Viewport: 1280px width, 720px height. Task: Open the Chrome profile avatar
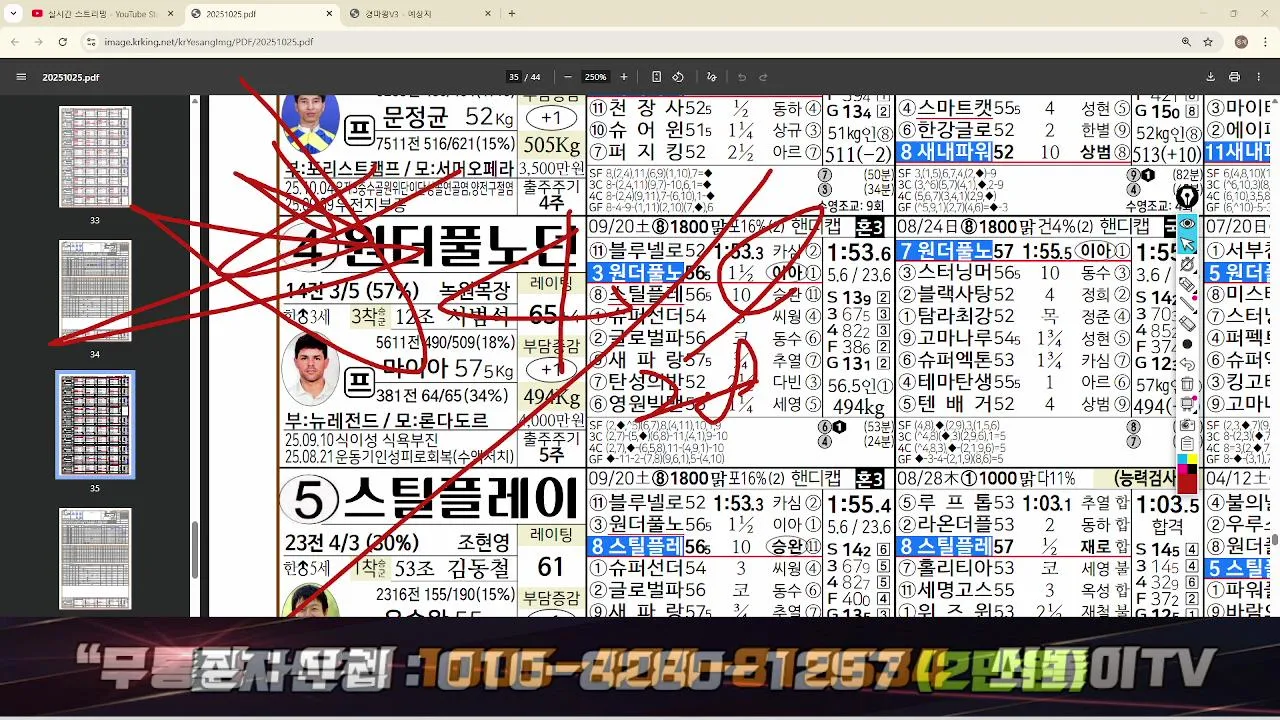[x=1241, y=42]
